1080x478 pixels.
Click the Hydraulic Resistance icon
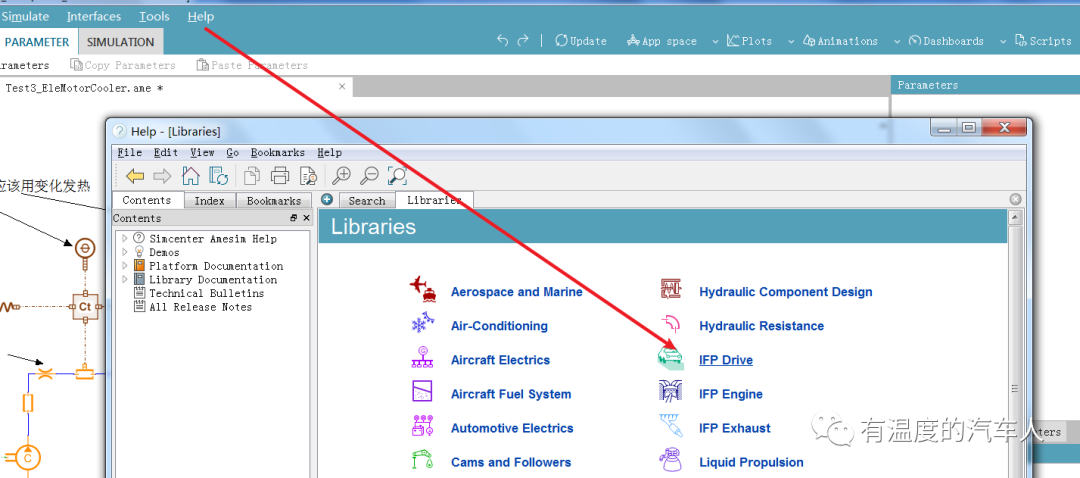(x=671, y=324)
